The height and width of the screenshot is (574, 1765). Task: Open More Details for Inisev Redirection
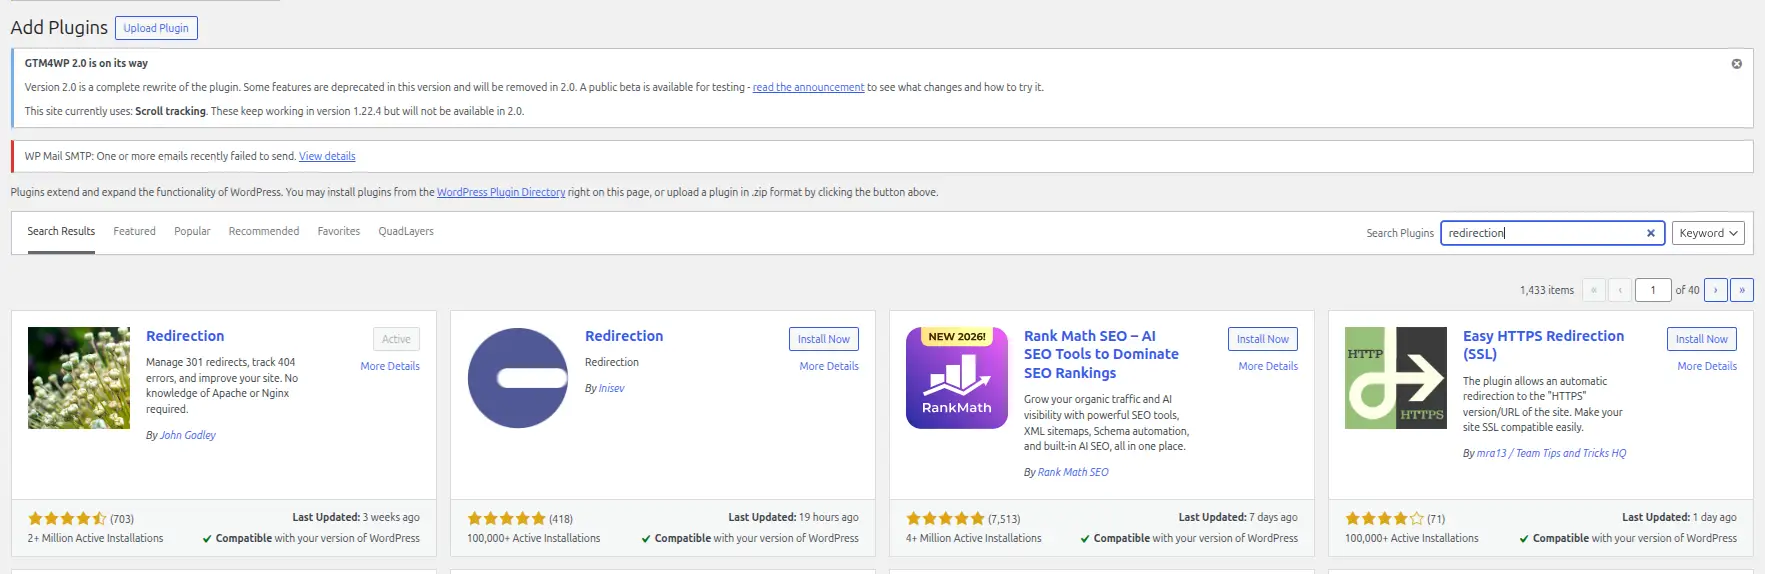829,366
